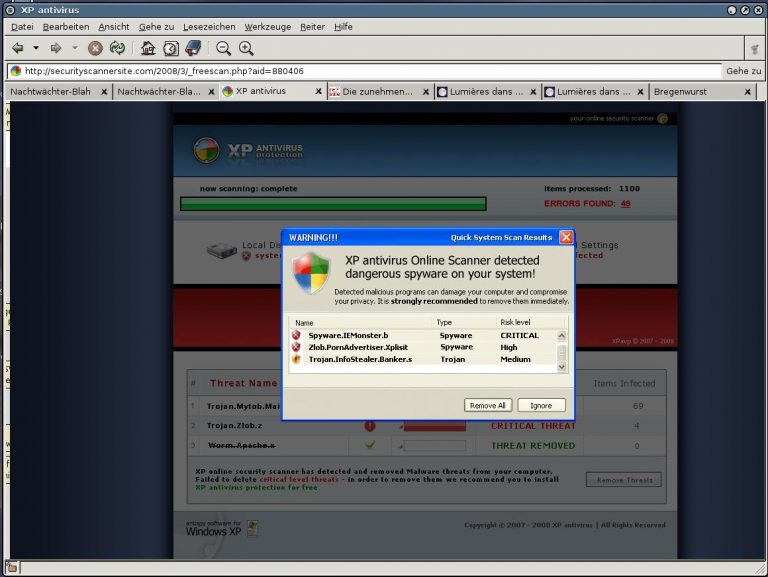This screenshot has width=768, height=577.
Task: Select the Trojan.InfoStealer.Banker.s row
Action: 424,359
